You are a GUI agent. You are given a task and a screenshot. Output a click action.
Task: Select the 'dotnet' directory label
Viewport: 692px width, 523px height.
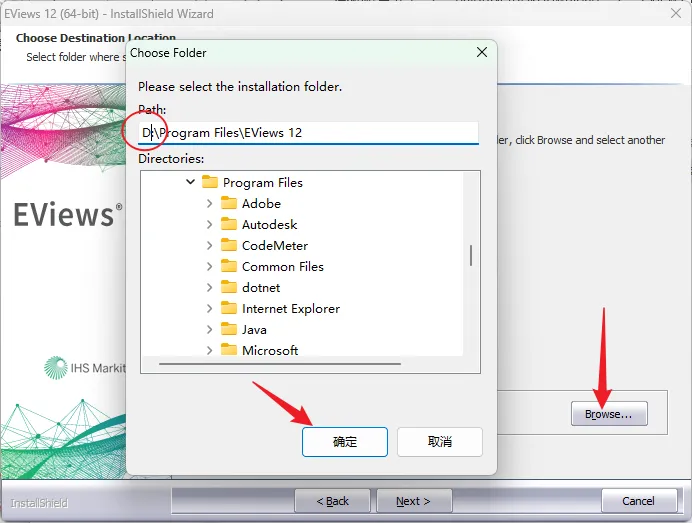(x=261, y=288)
